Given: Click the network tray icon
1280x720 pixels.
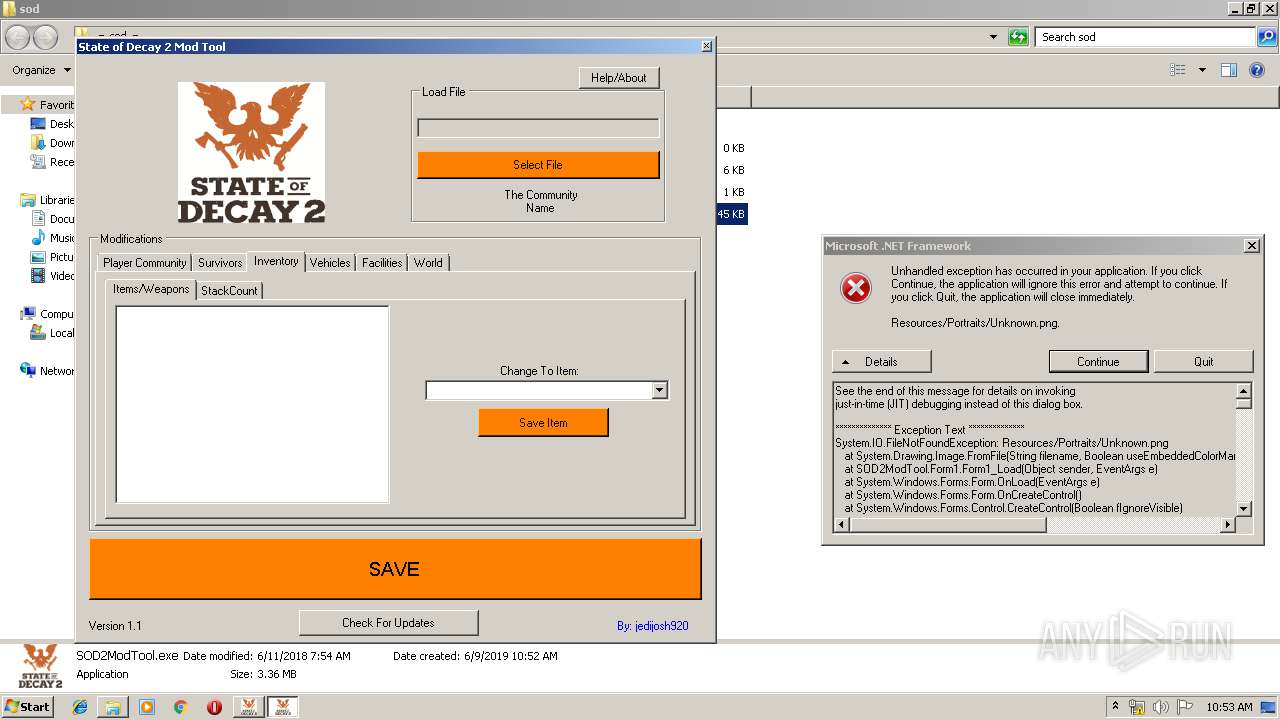Looking at the screenshot, I should click(x=1138, y=707).
